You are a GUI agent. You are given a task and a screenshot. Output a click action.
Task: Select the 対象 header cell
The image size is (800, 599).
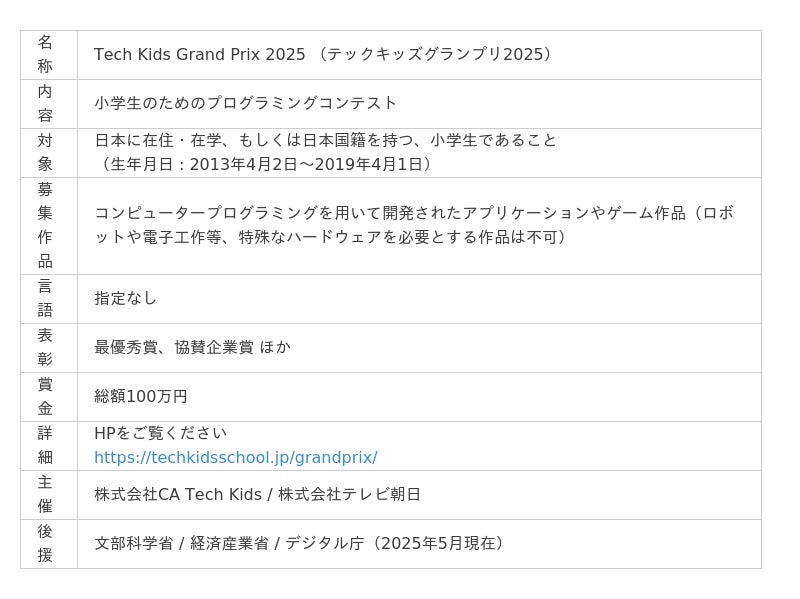(49, 153)
